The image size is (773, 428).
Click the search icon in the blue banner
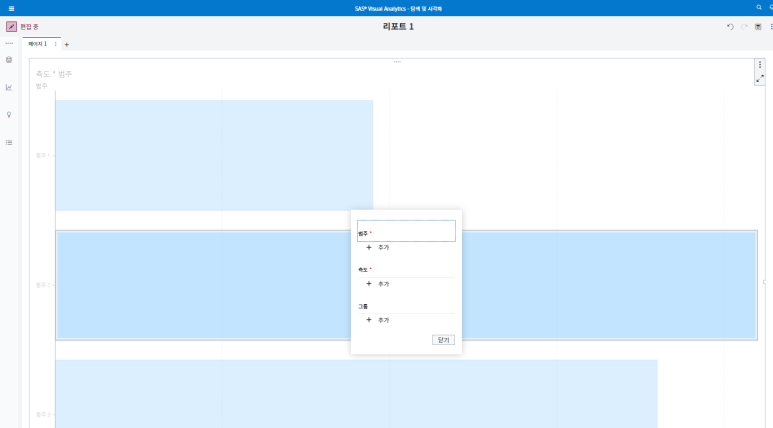tap(759, 7)
